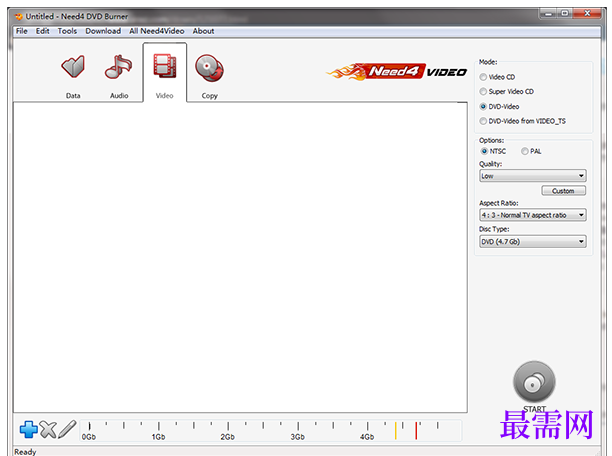Open the Quality dropdown showing Low
Image resolution: width=612 pixels, height=456 pixels.
point(533,176)
